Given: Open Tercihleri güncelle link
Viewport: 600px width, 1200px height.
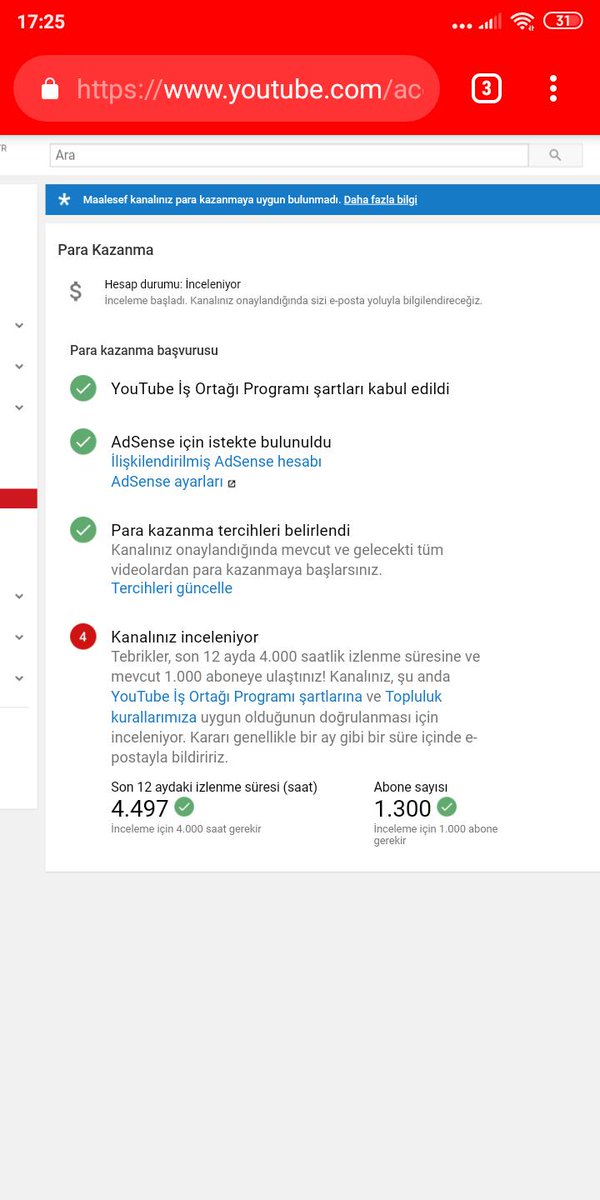Looking at the screenshot, I should [x=172, y=588].
